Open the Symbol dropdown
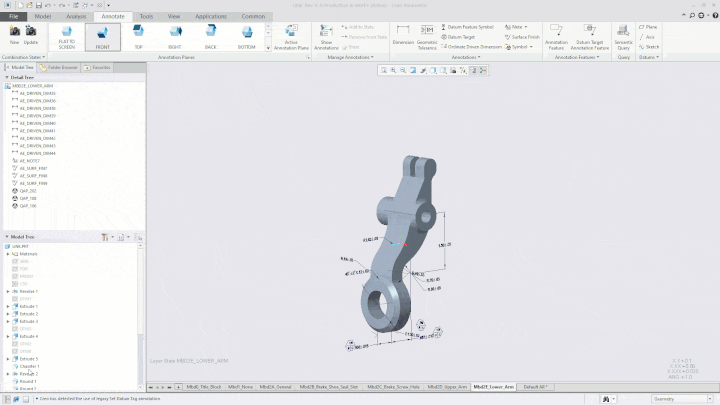Viewport: 720px width, 405px height. [520, 47]
